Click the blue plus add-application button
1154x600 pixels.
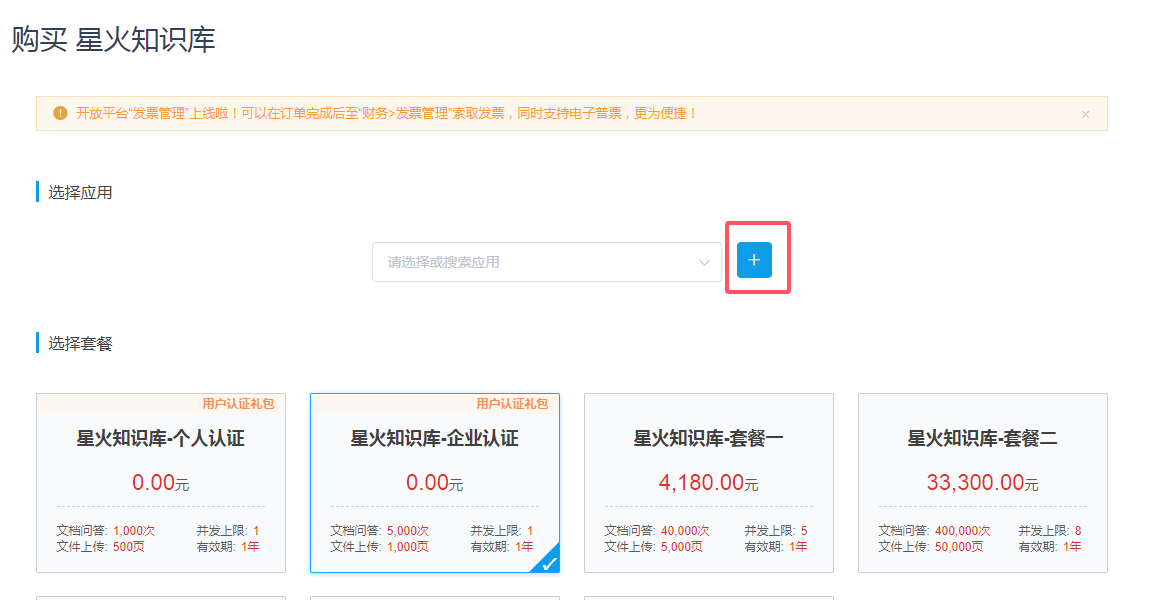(x=754, y=260)
